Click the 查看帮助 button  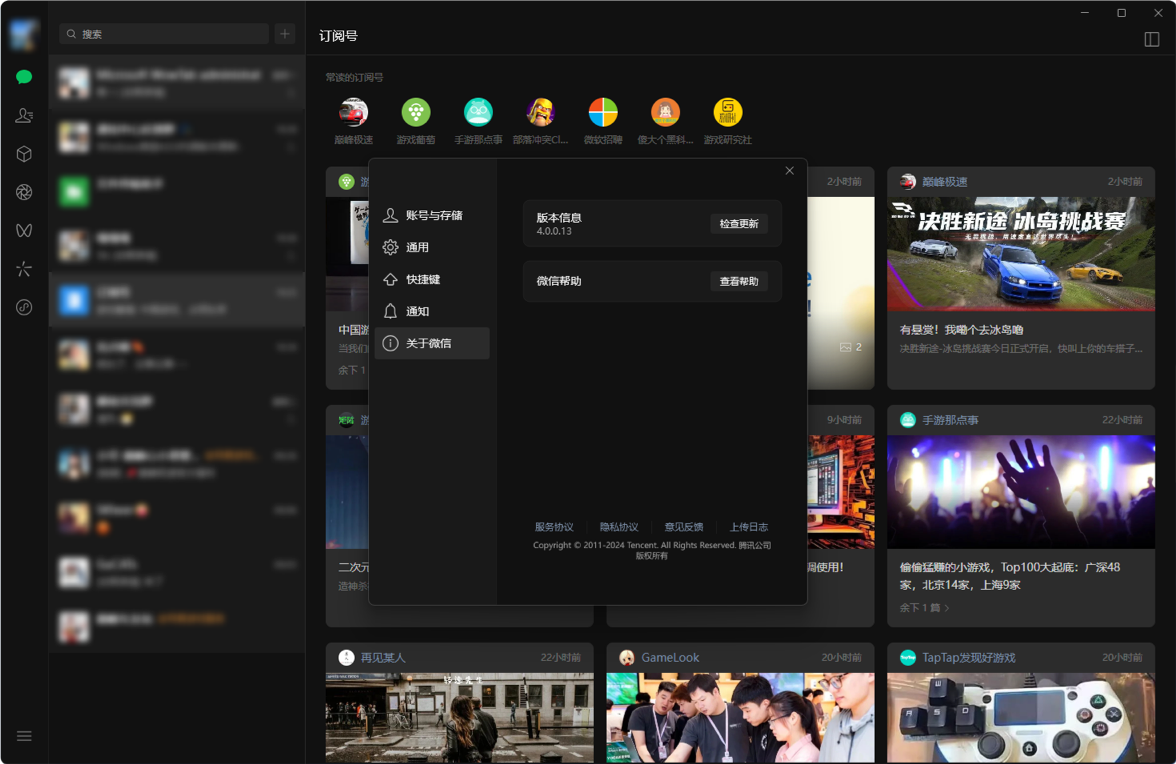click(739, 282)
